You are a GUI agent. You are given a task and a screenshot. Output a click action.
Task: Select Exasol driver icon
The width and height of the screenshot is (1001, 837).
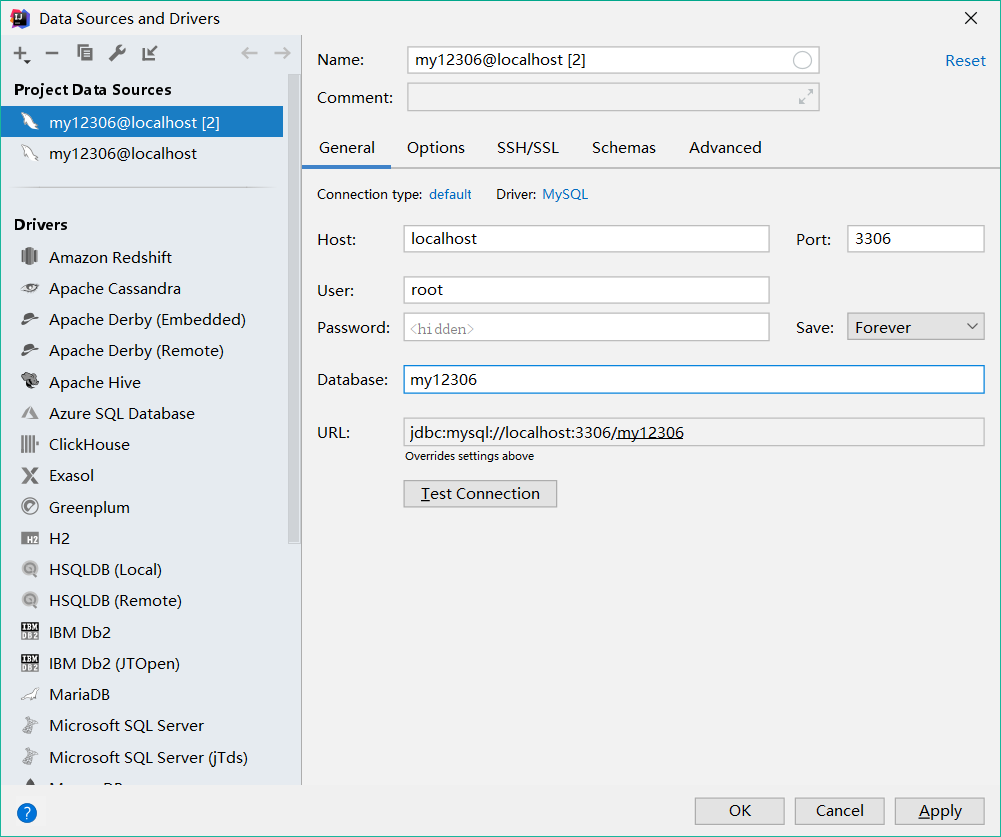[x=29, y=475]
